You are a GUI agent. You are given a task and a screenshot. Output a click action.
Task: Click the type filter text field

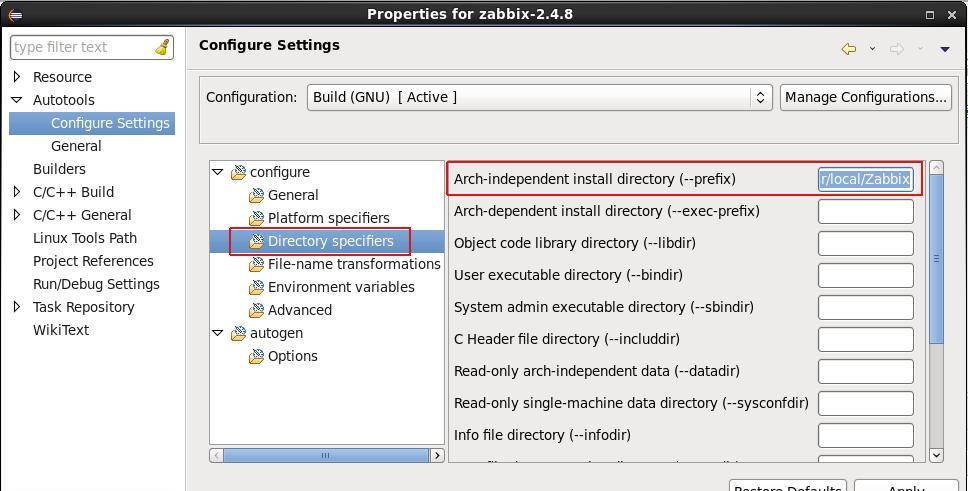click(x=80, y=47)
